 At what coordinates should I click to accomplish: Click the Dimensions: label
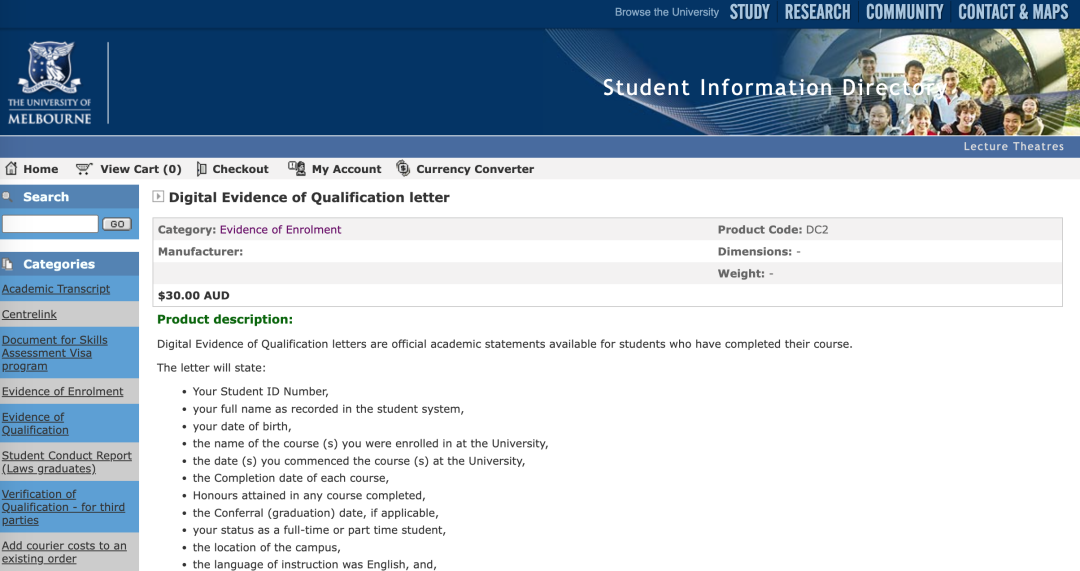point(755,251)
